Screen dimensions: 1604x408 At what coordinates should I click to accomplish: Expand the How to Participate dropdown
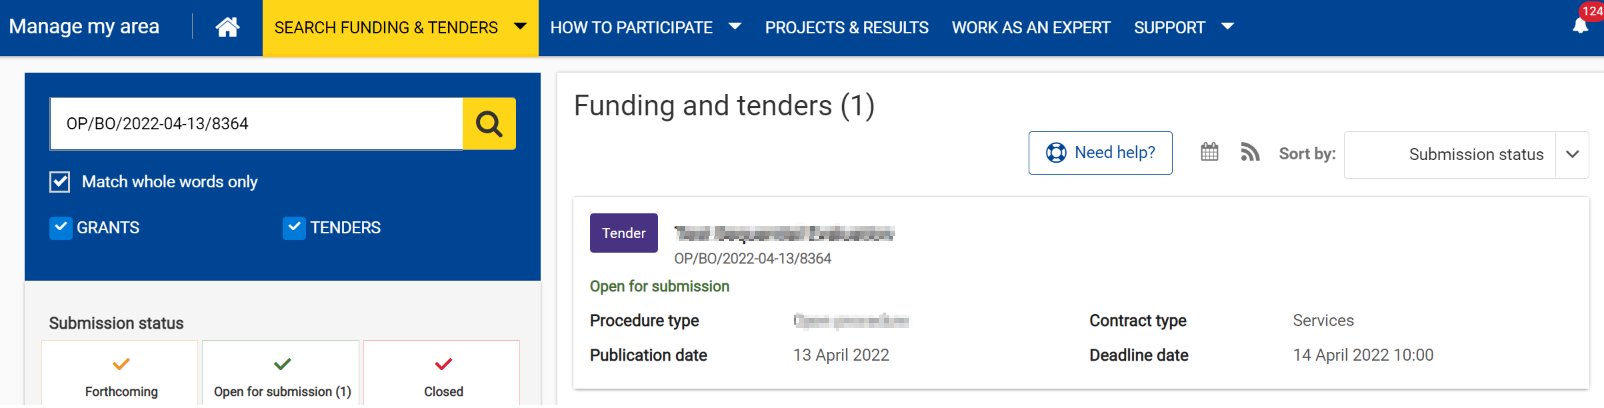pos(645,27)
